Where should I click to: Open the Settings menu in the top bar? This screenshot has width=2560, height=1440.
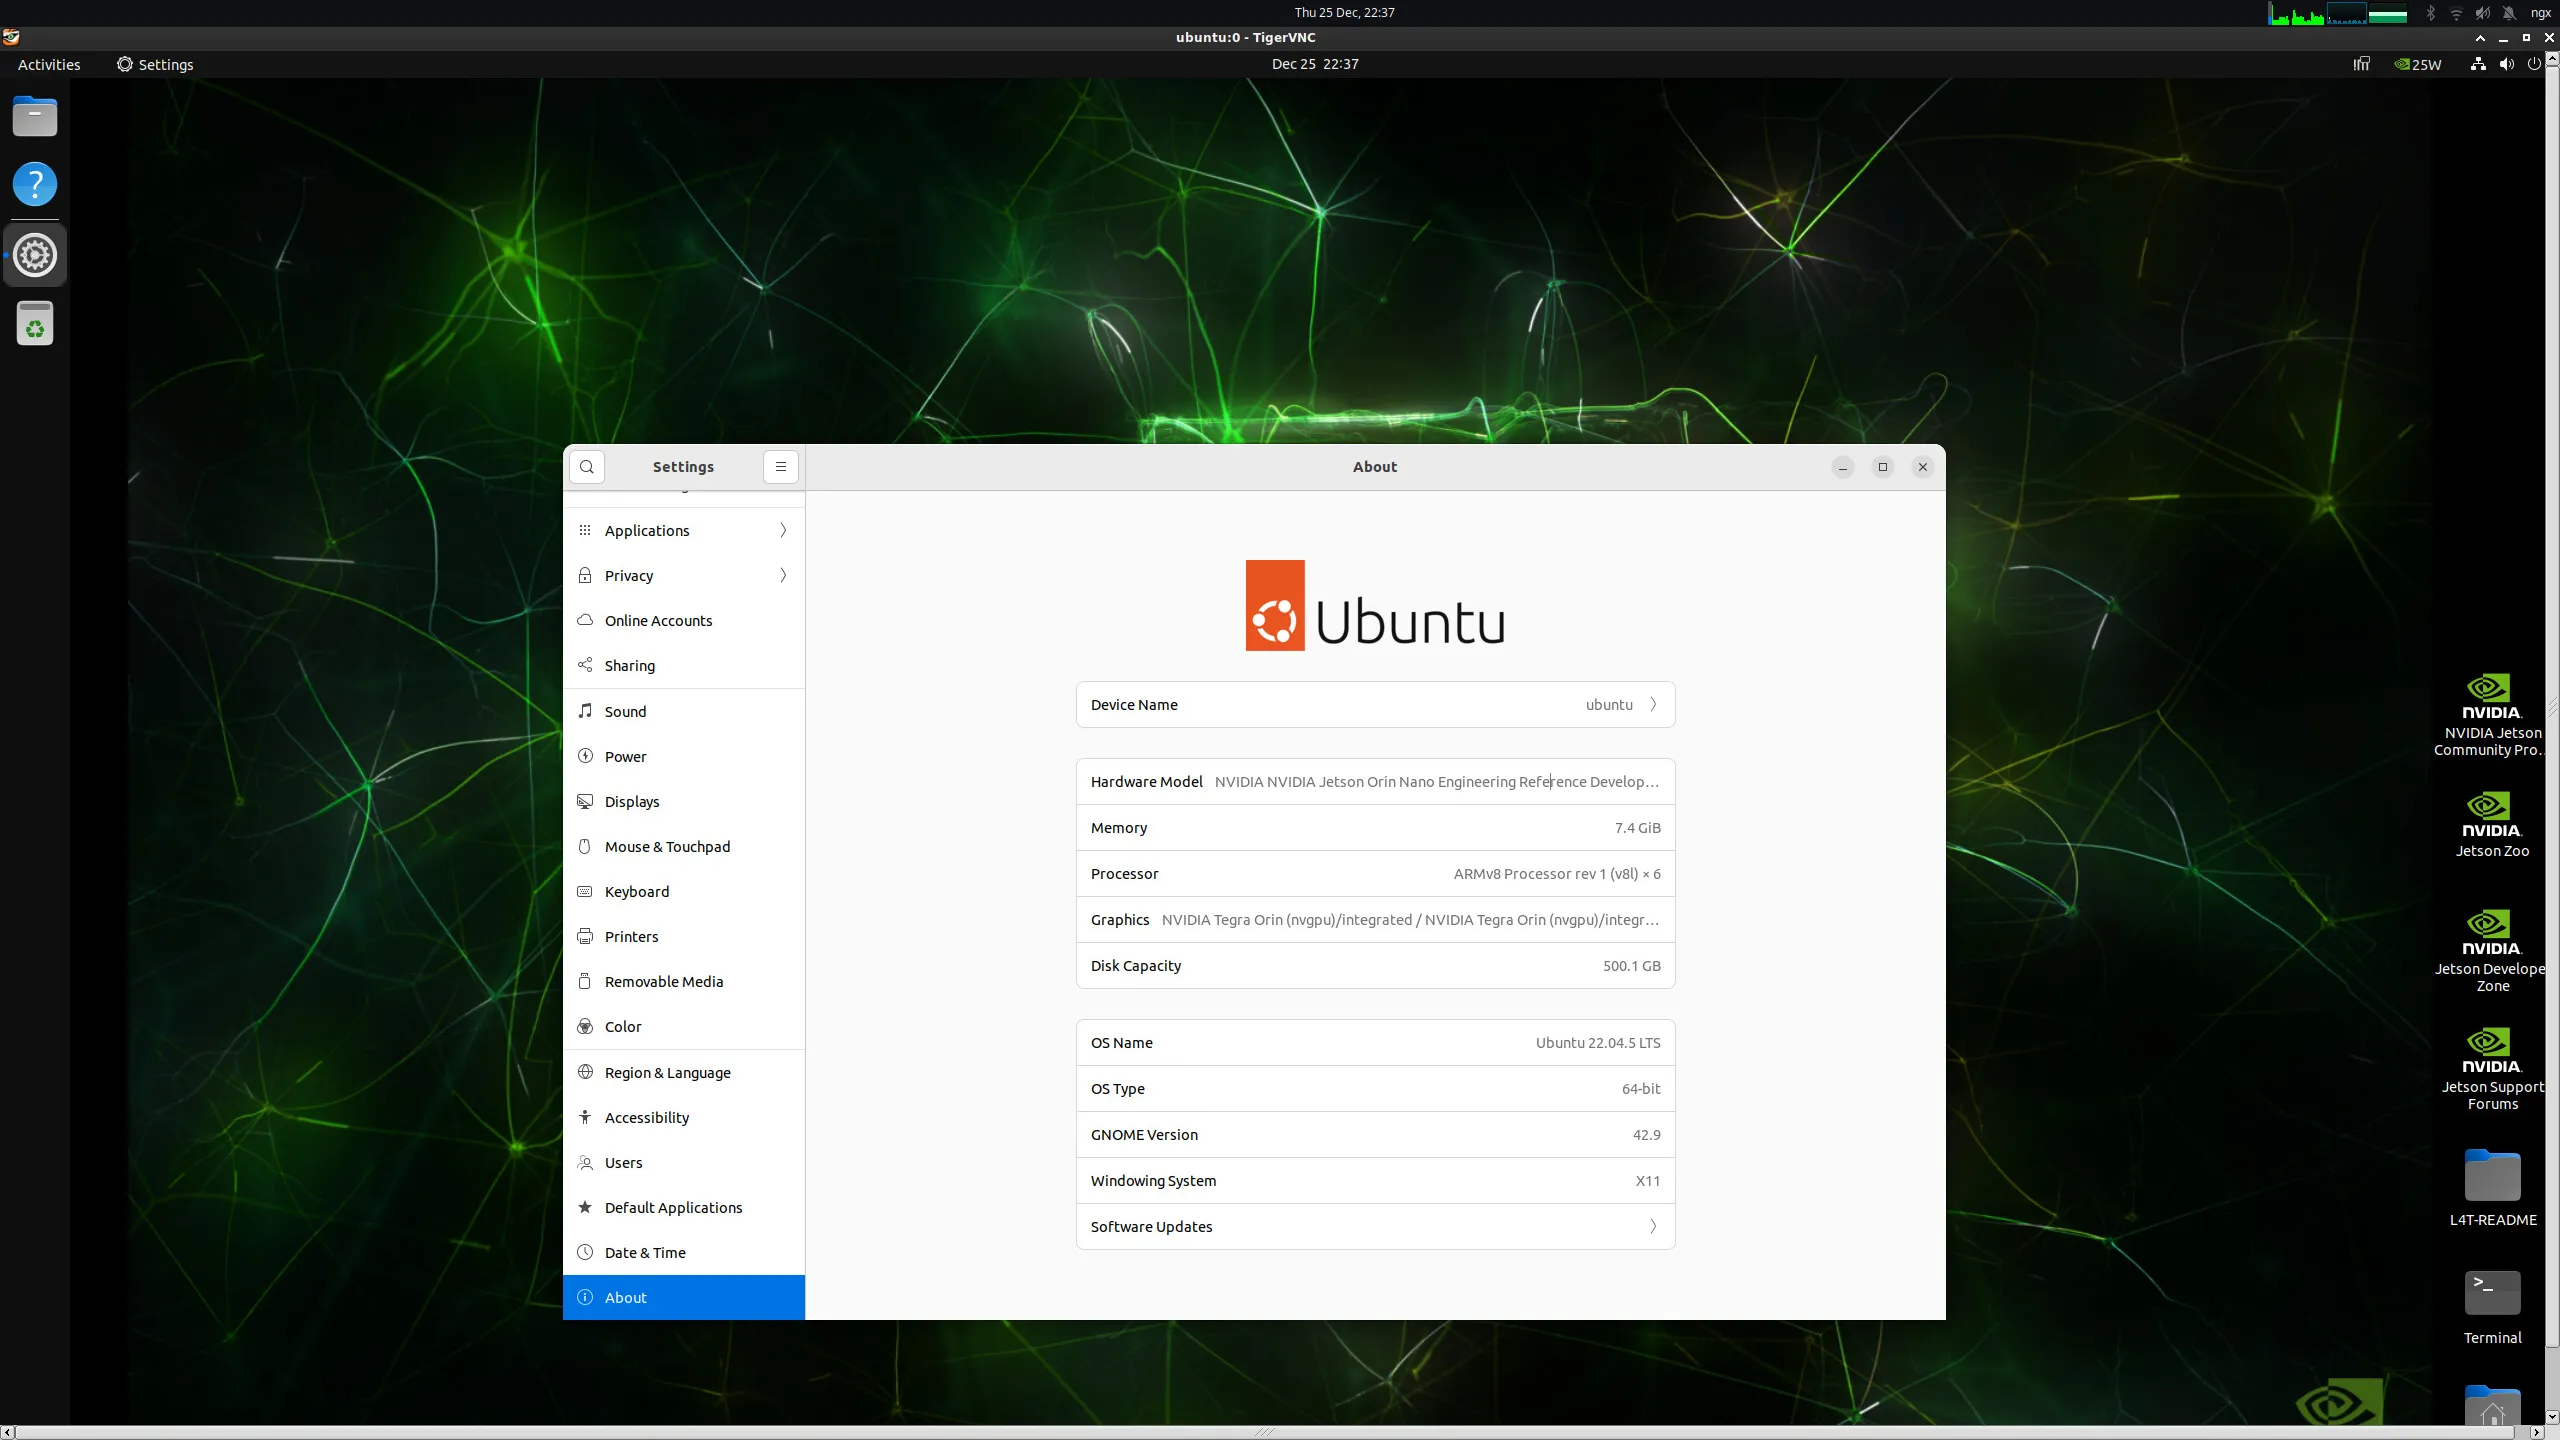(155, 64)
